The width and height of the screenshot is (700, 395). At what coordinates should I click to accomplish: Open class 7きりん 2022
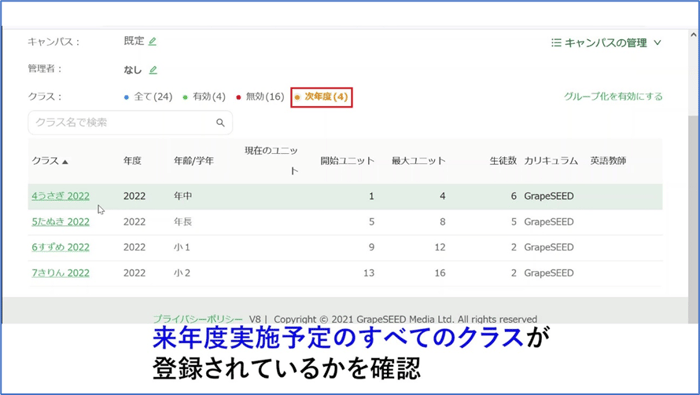(x=60, y=273)
